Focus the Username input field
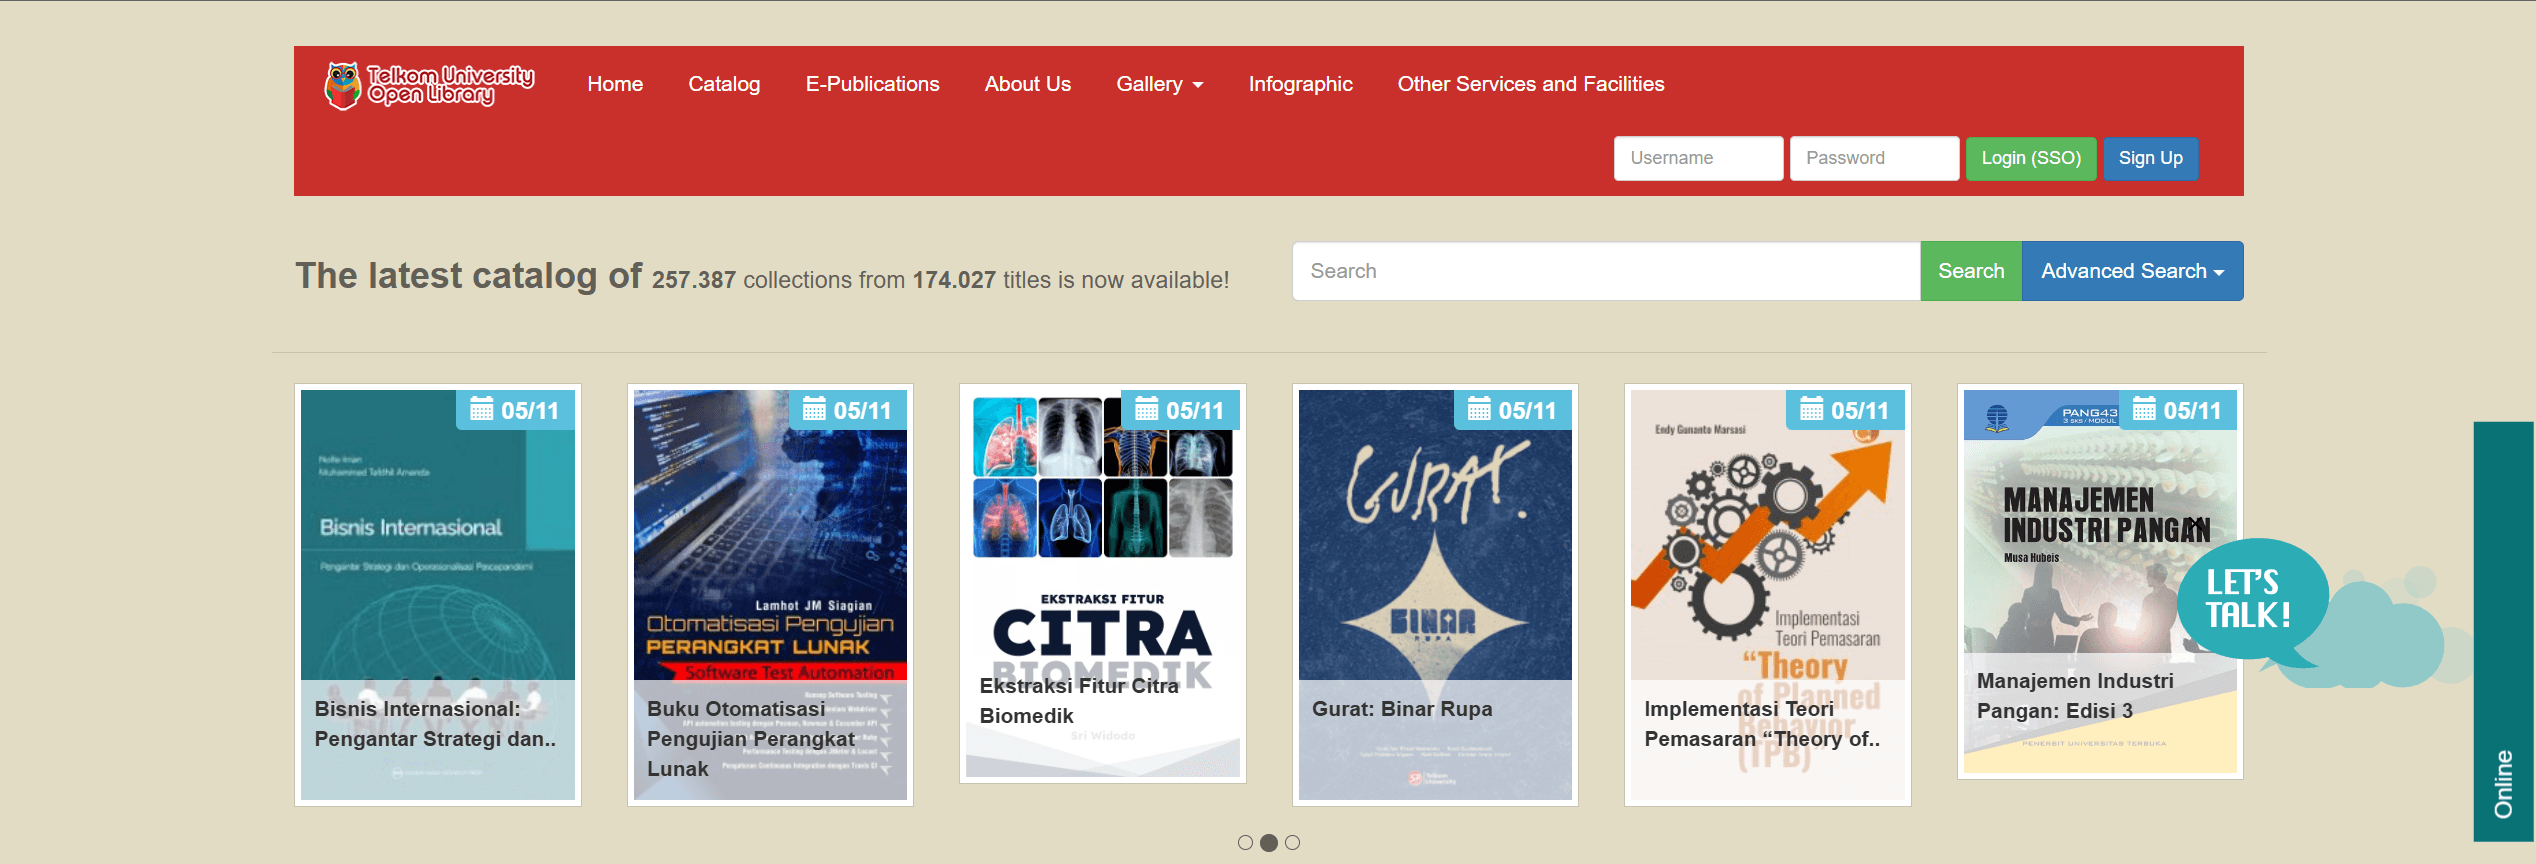The height and width of the screenshot is (864, 2536). [x=1698, y=158]
